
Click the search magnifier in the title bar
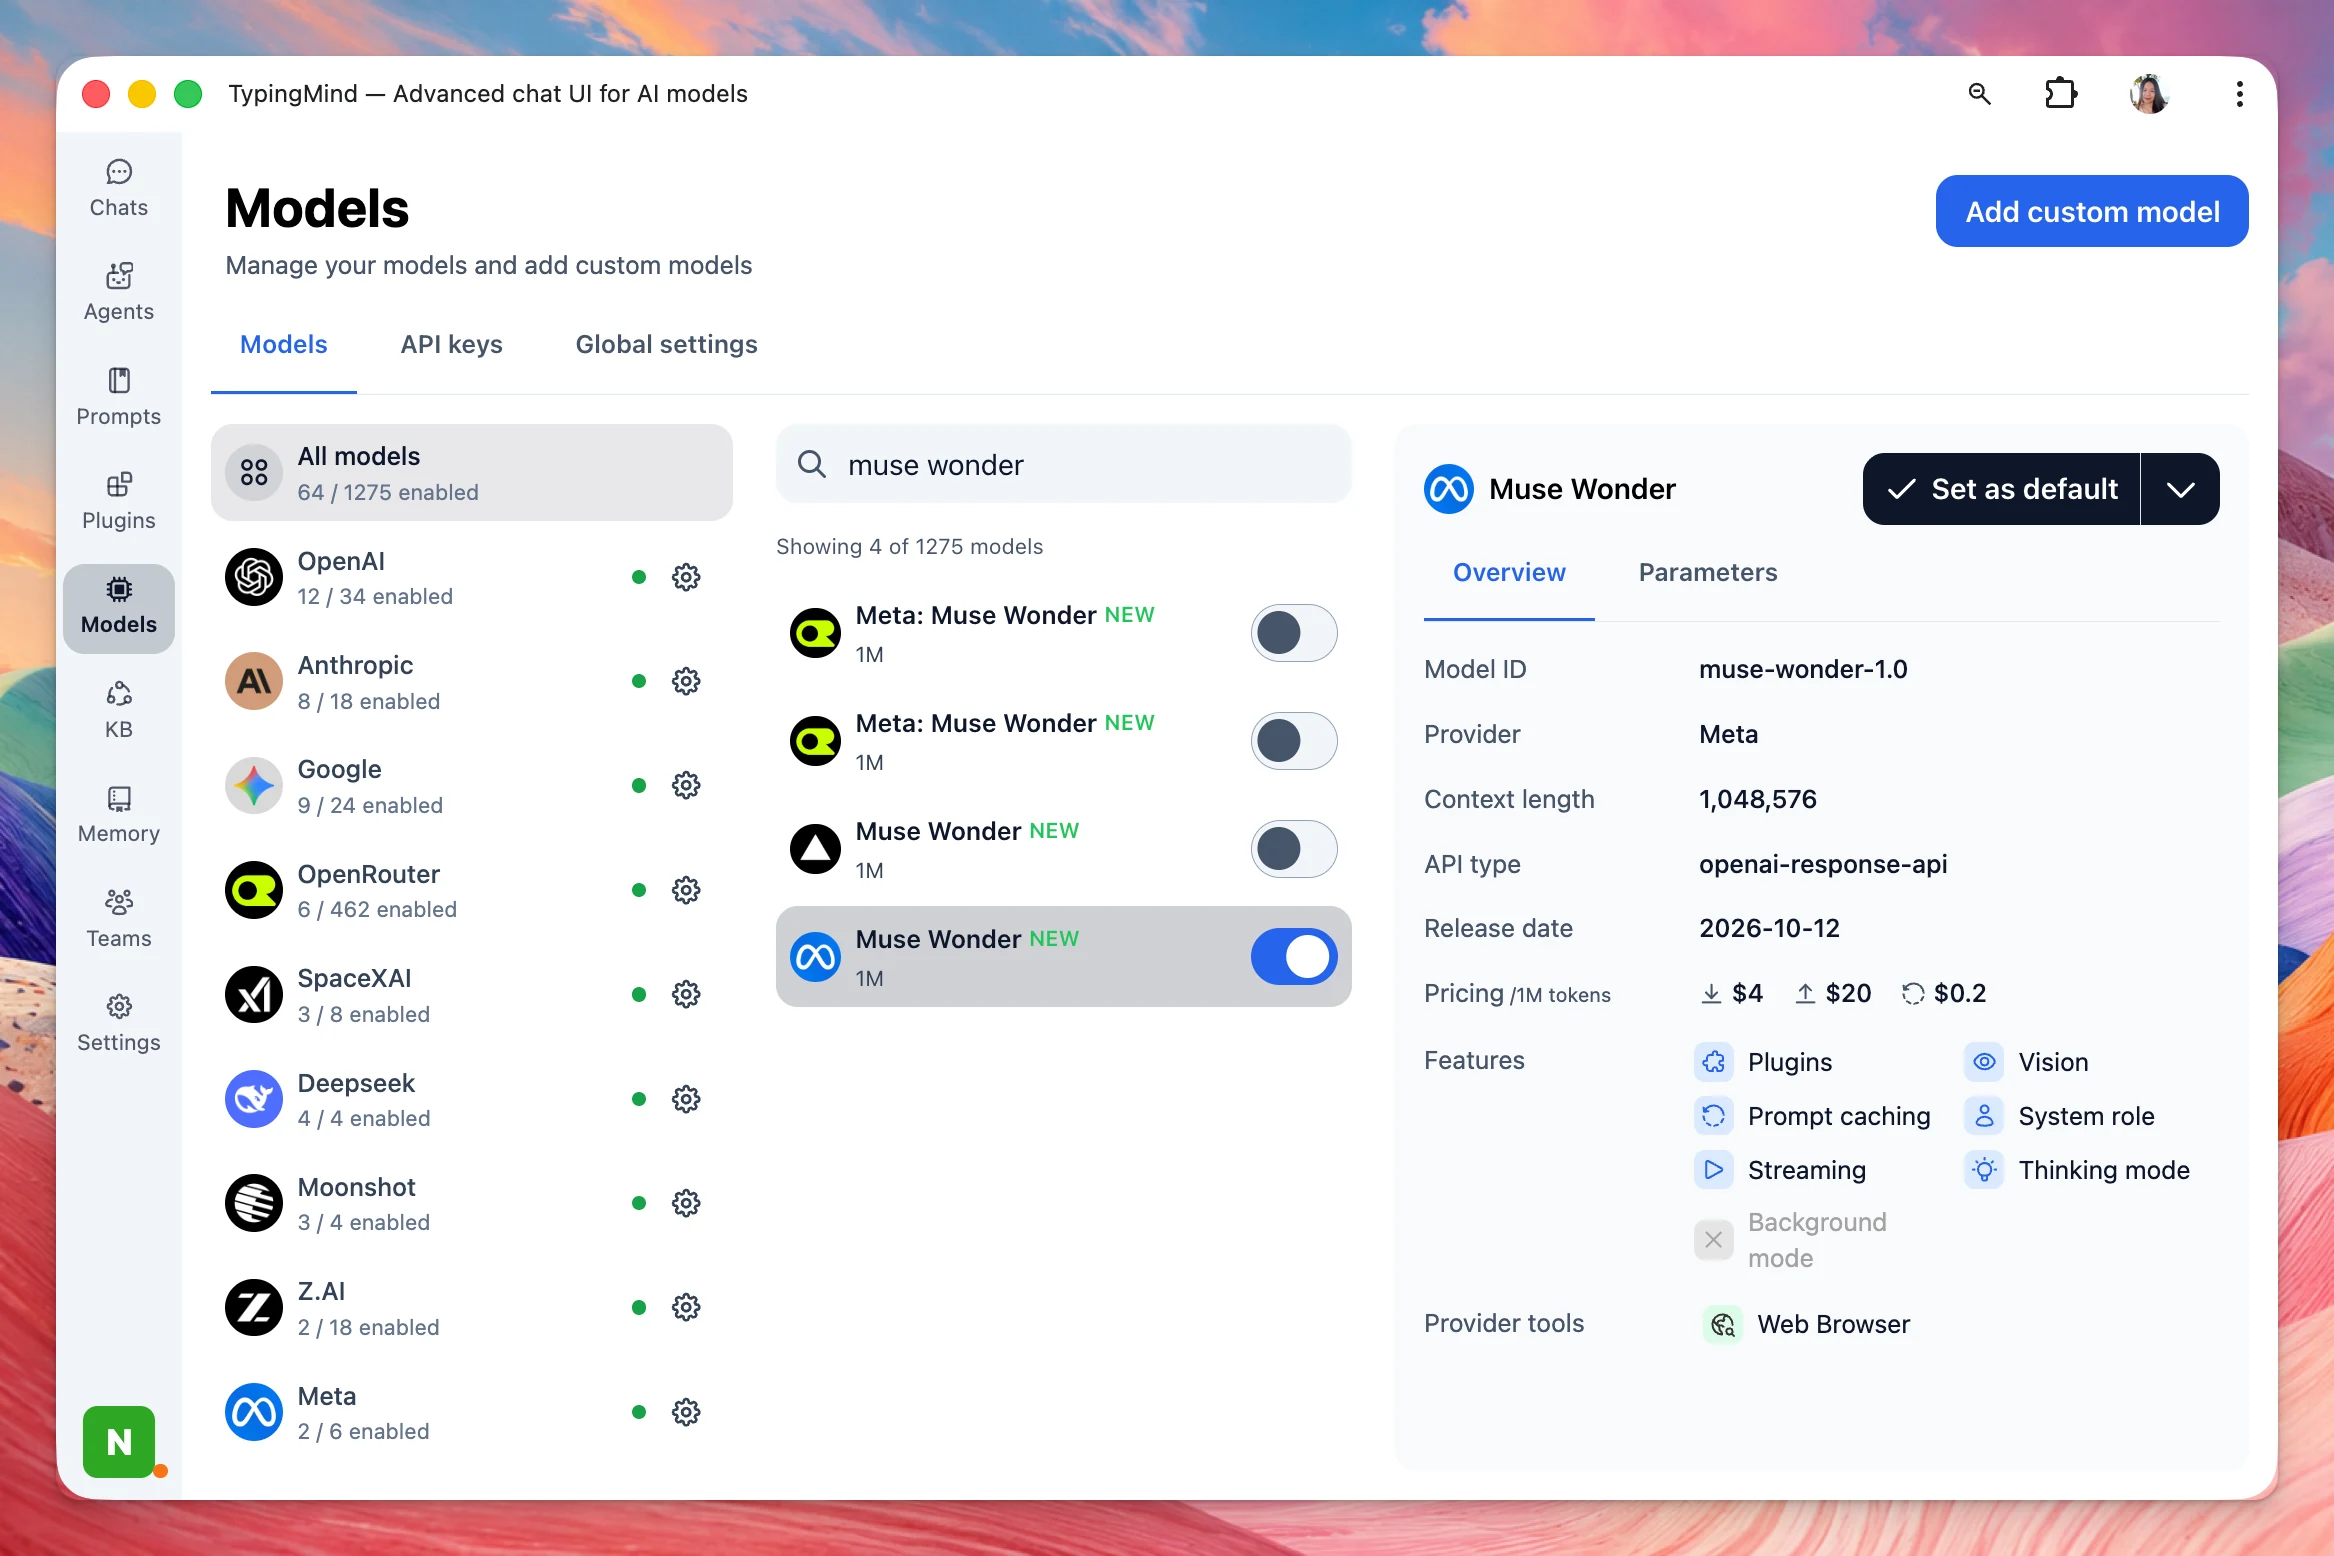[1979, 94]
